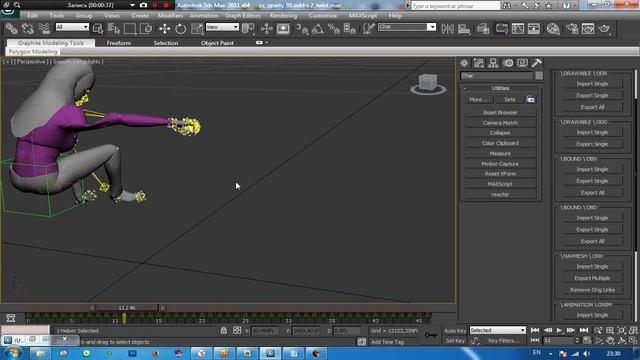Switch to the Modify command panel
Viewport: 640px width, 360px height.
click(478, 63)
